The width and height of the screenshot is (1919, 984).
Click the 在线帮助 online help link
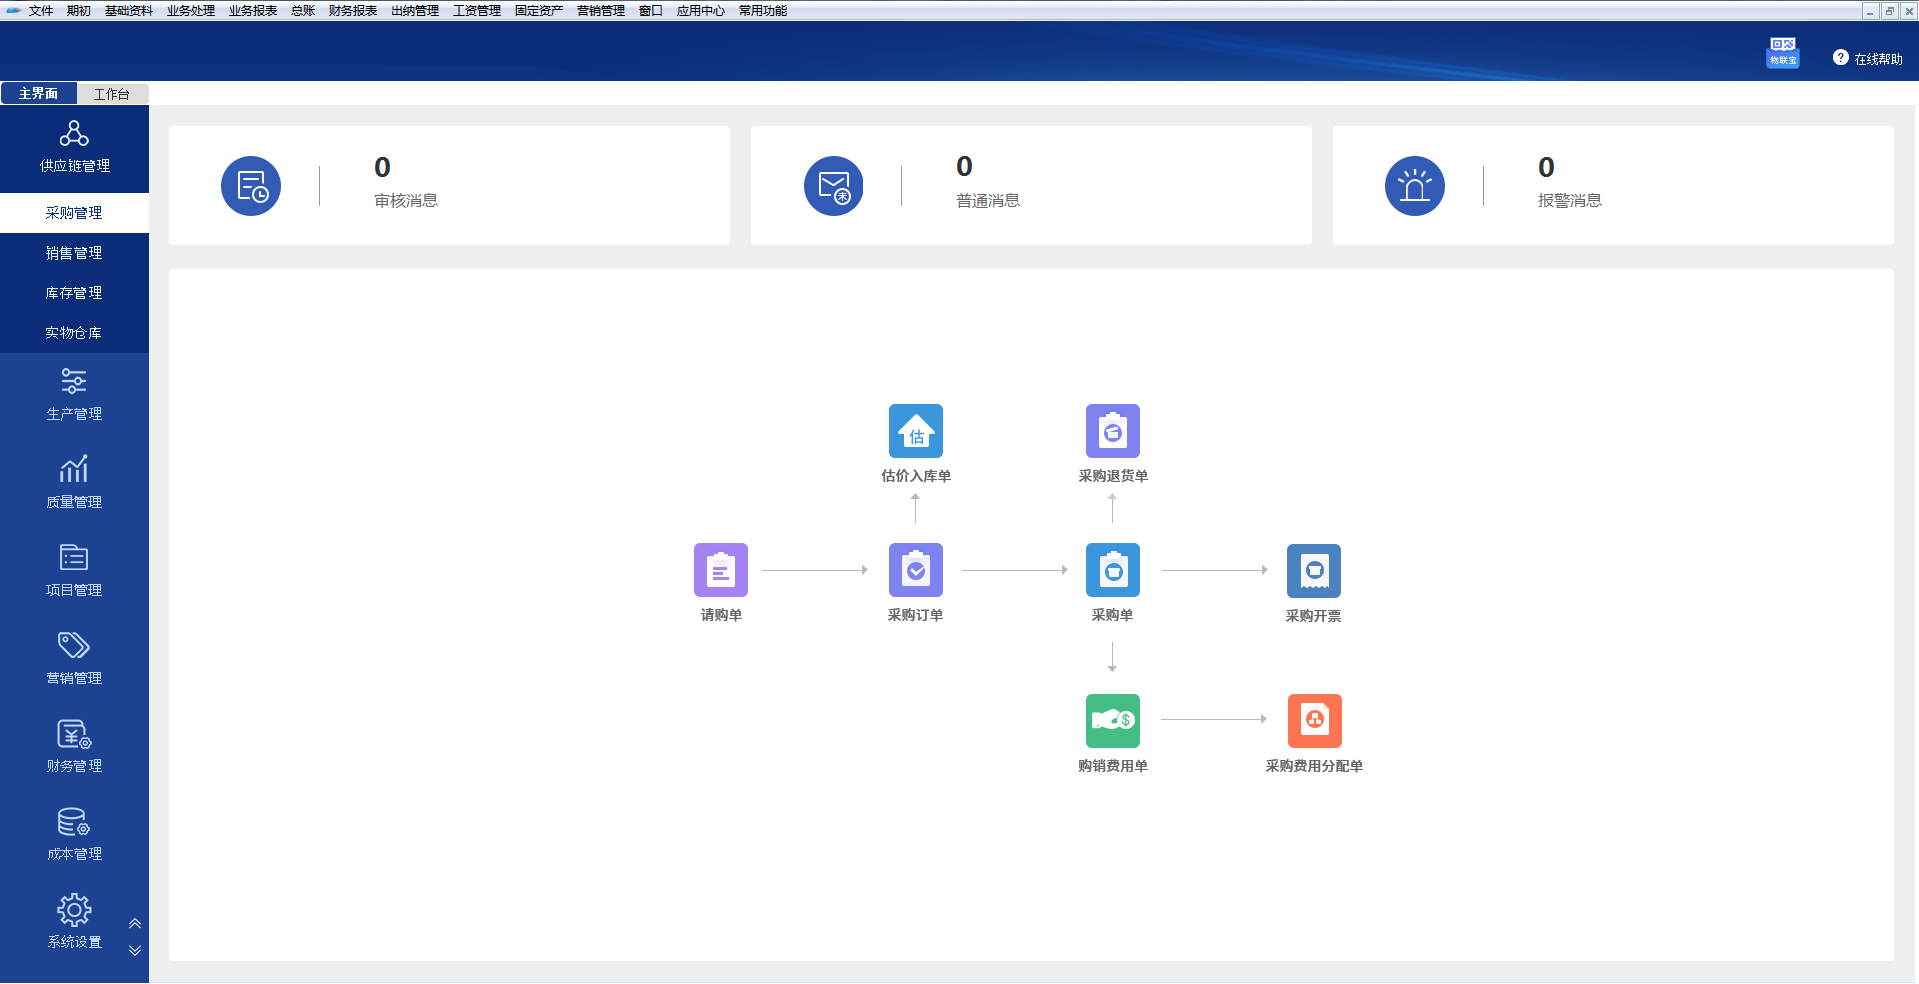(x=1867, y=59)
